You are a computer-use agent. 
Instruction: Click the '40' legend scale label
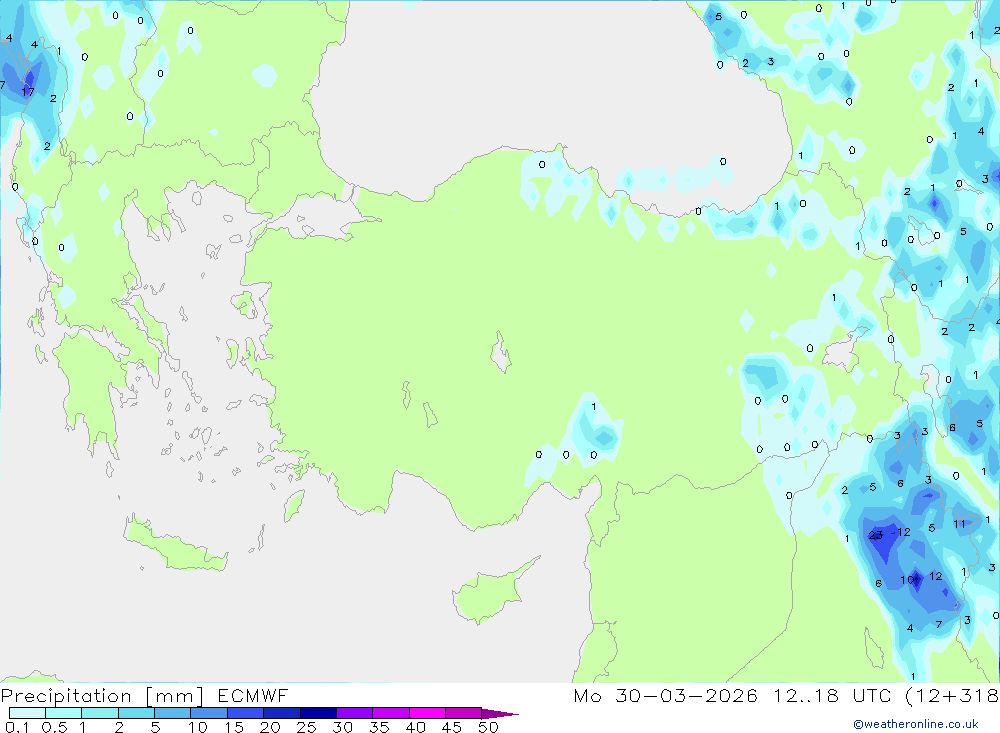click(x=415, y=727)
